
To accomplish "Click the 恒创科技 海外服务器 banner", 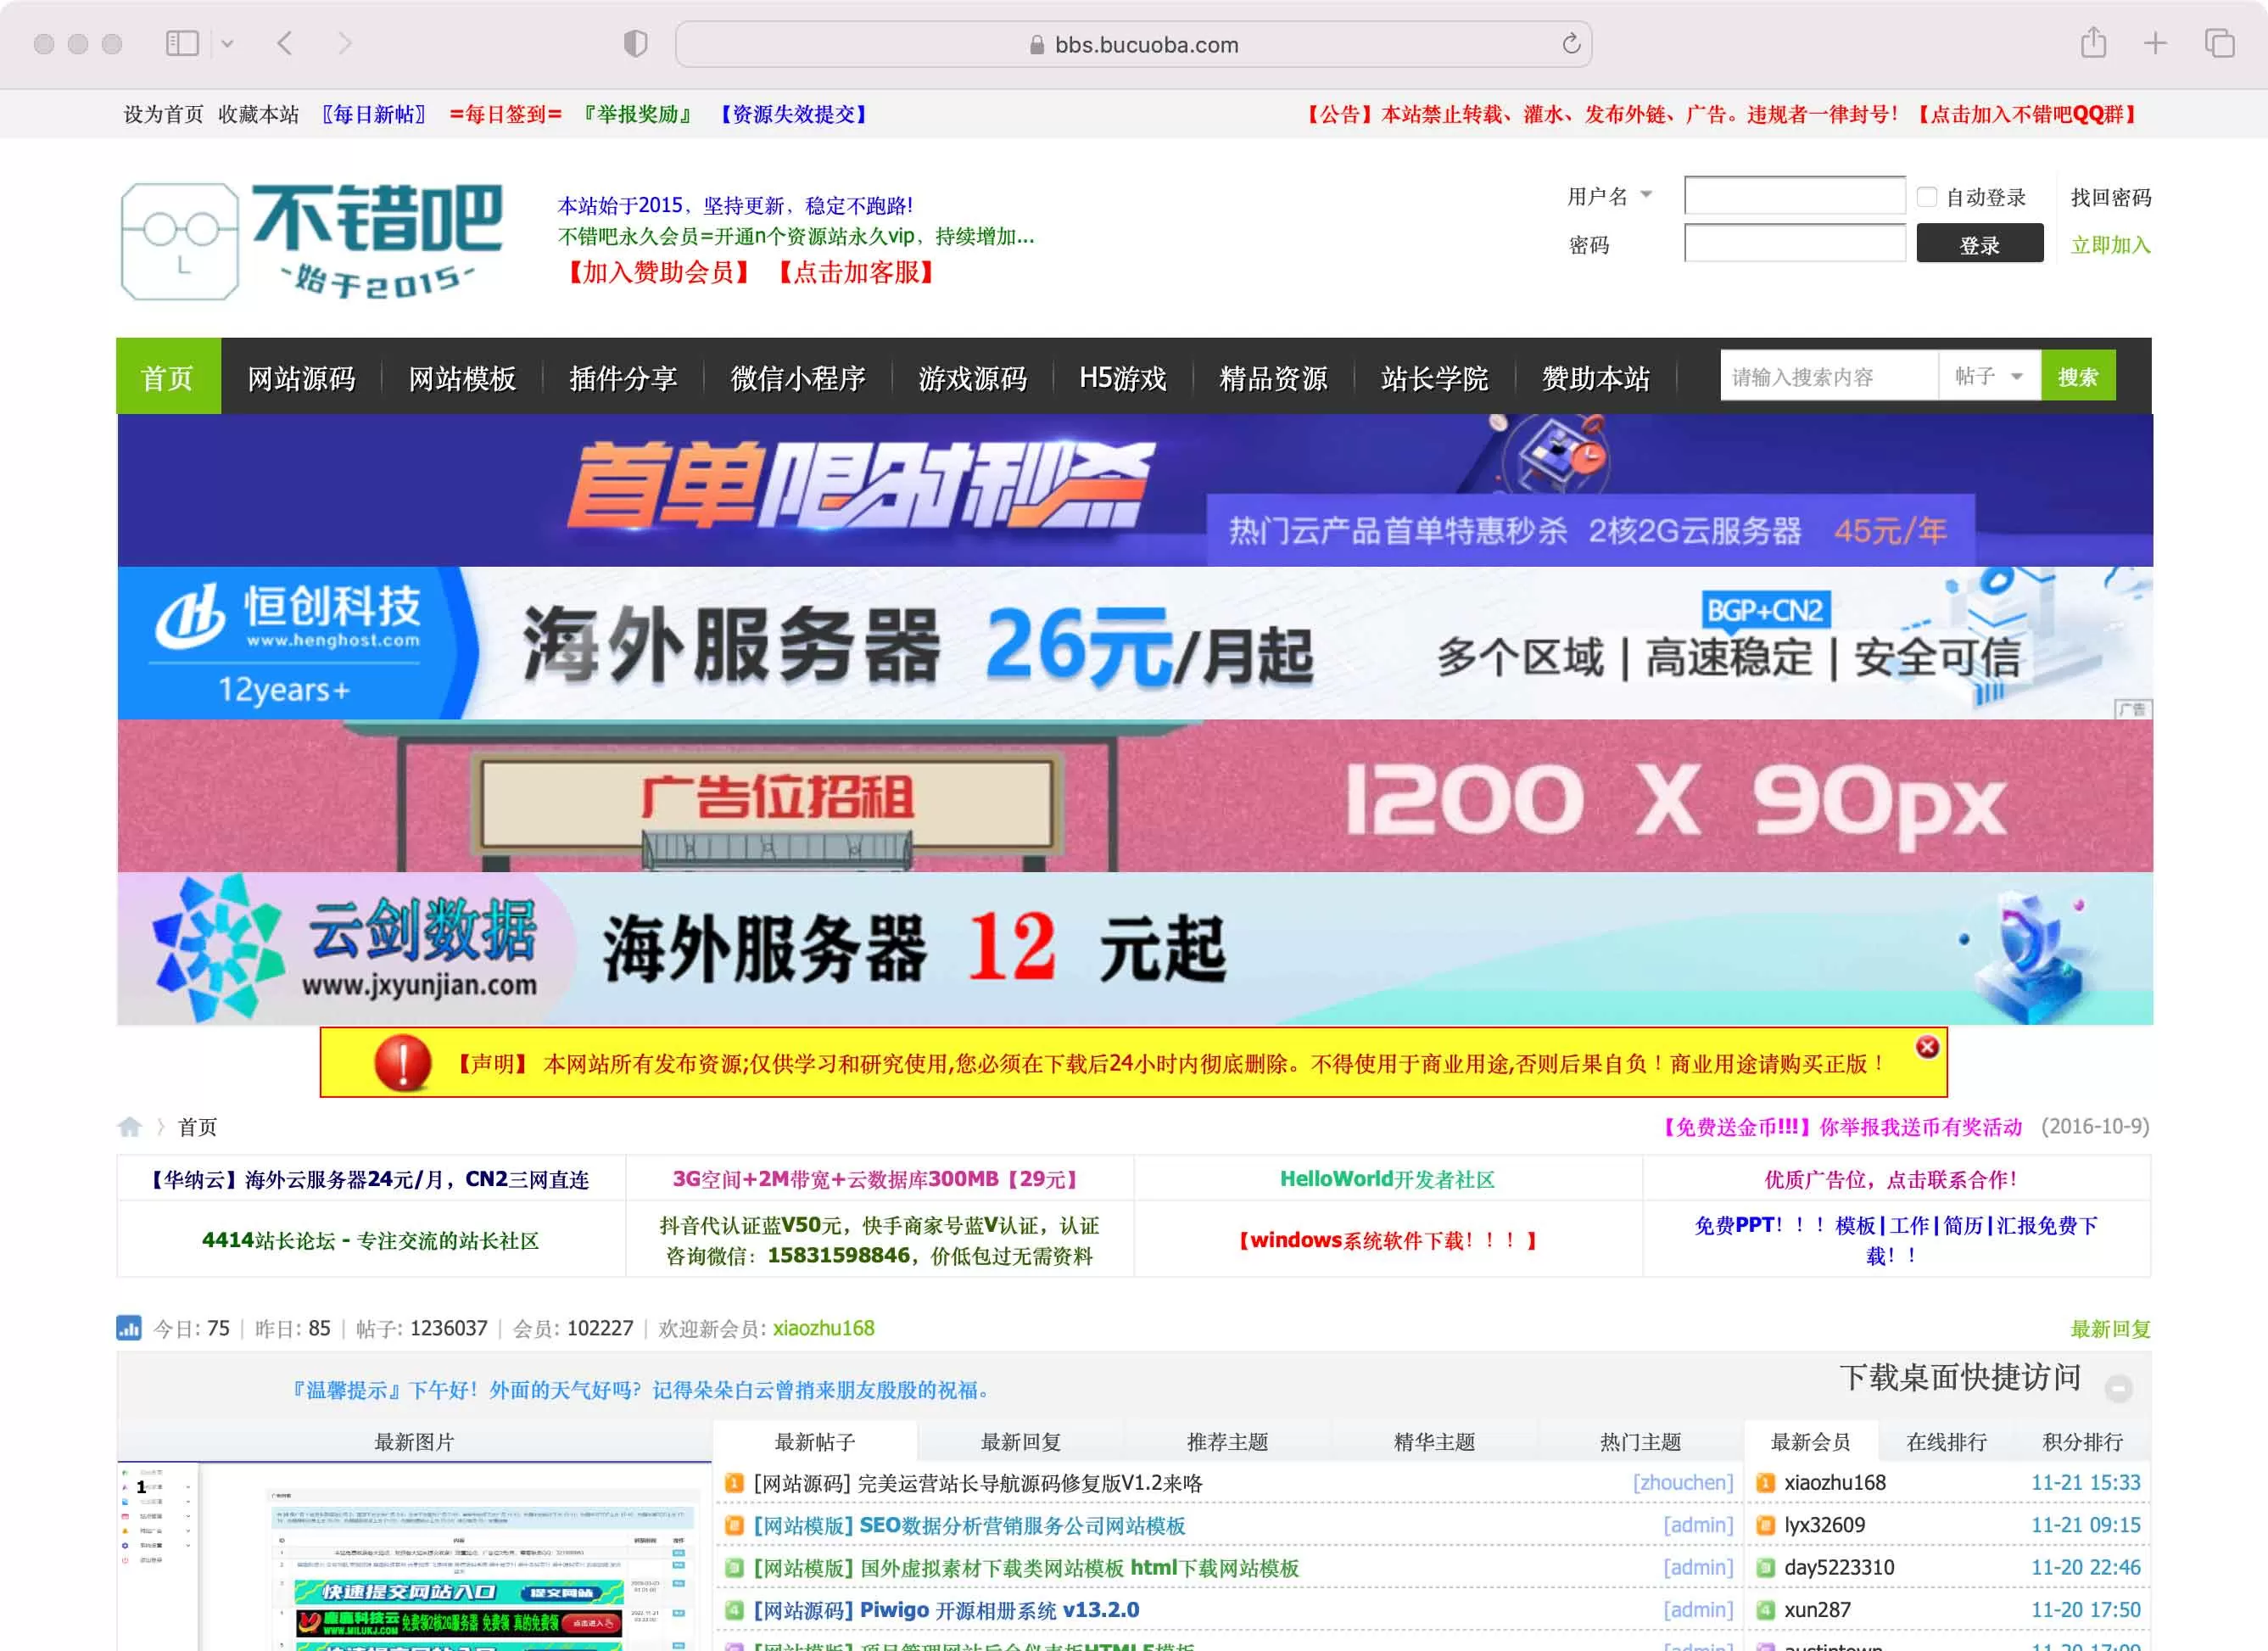I will (1135, 643).
